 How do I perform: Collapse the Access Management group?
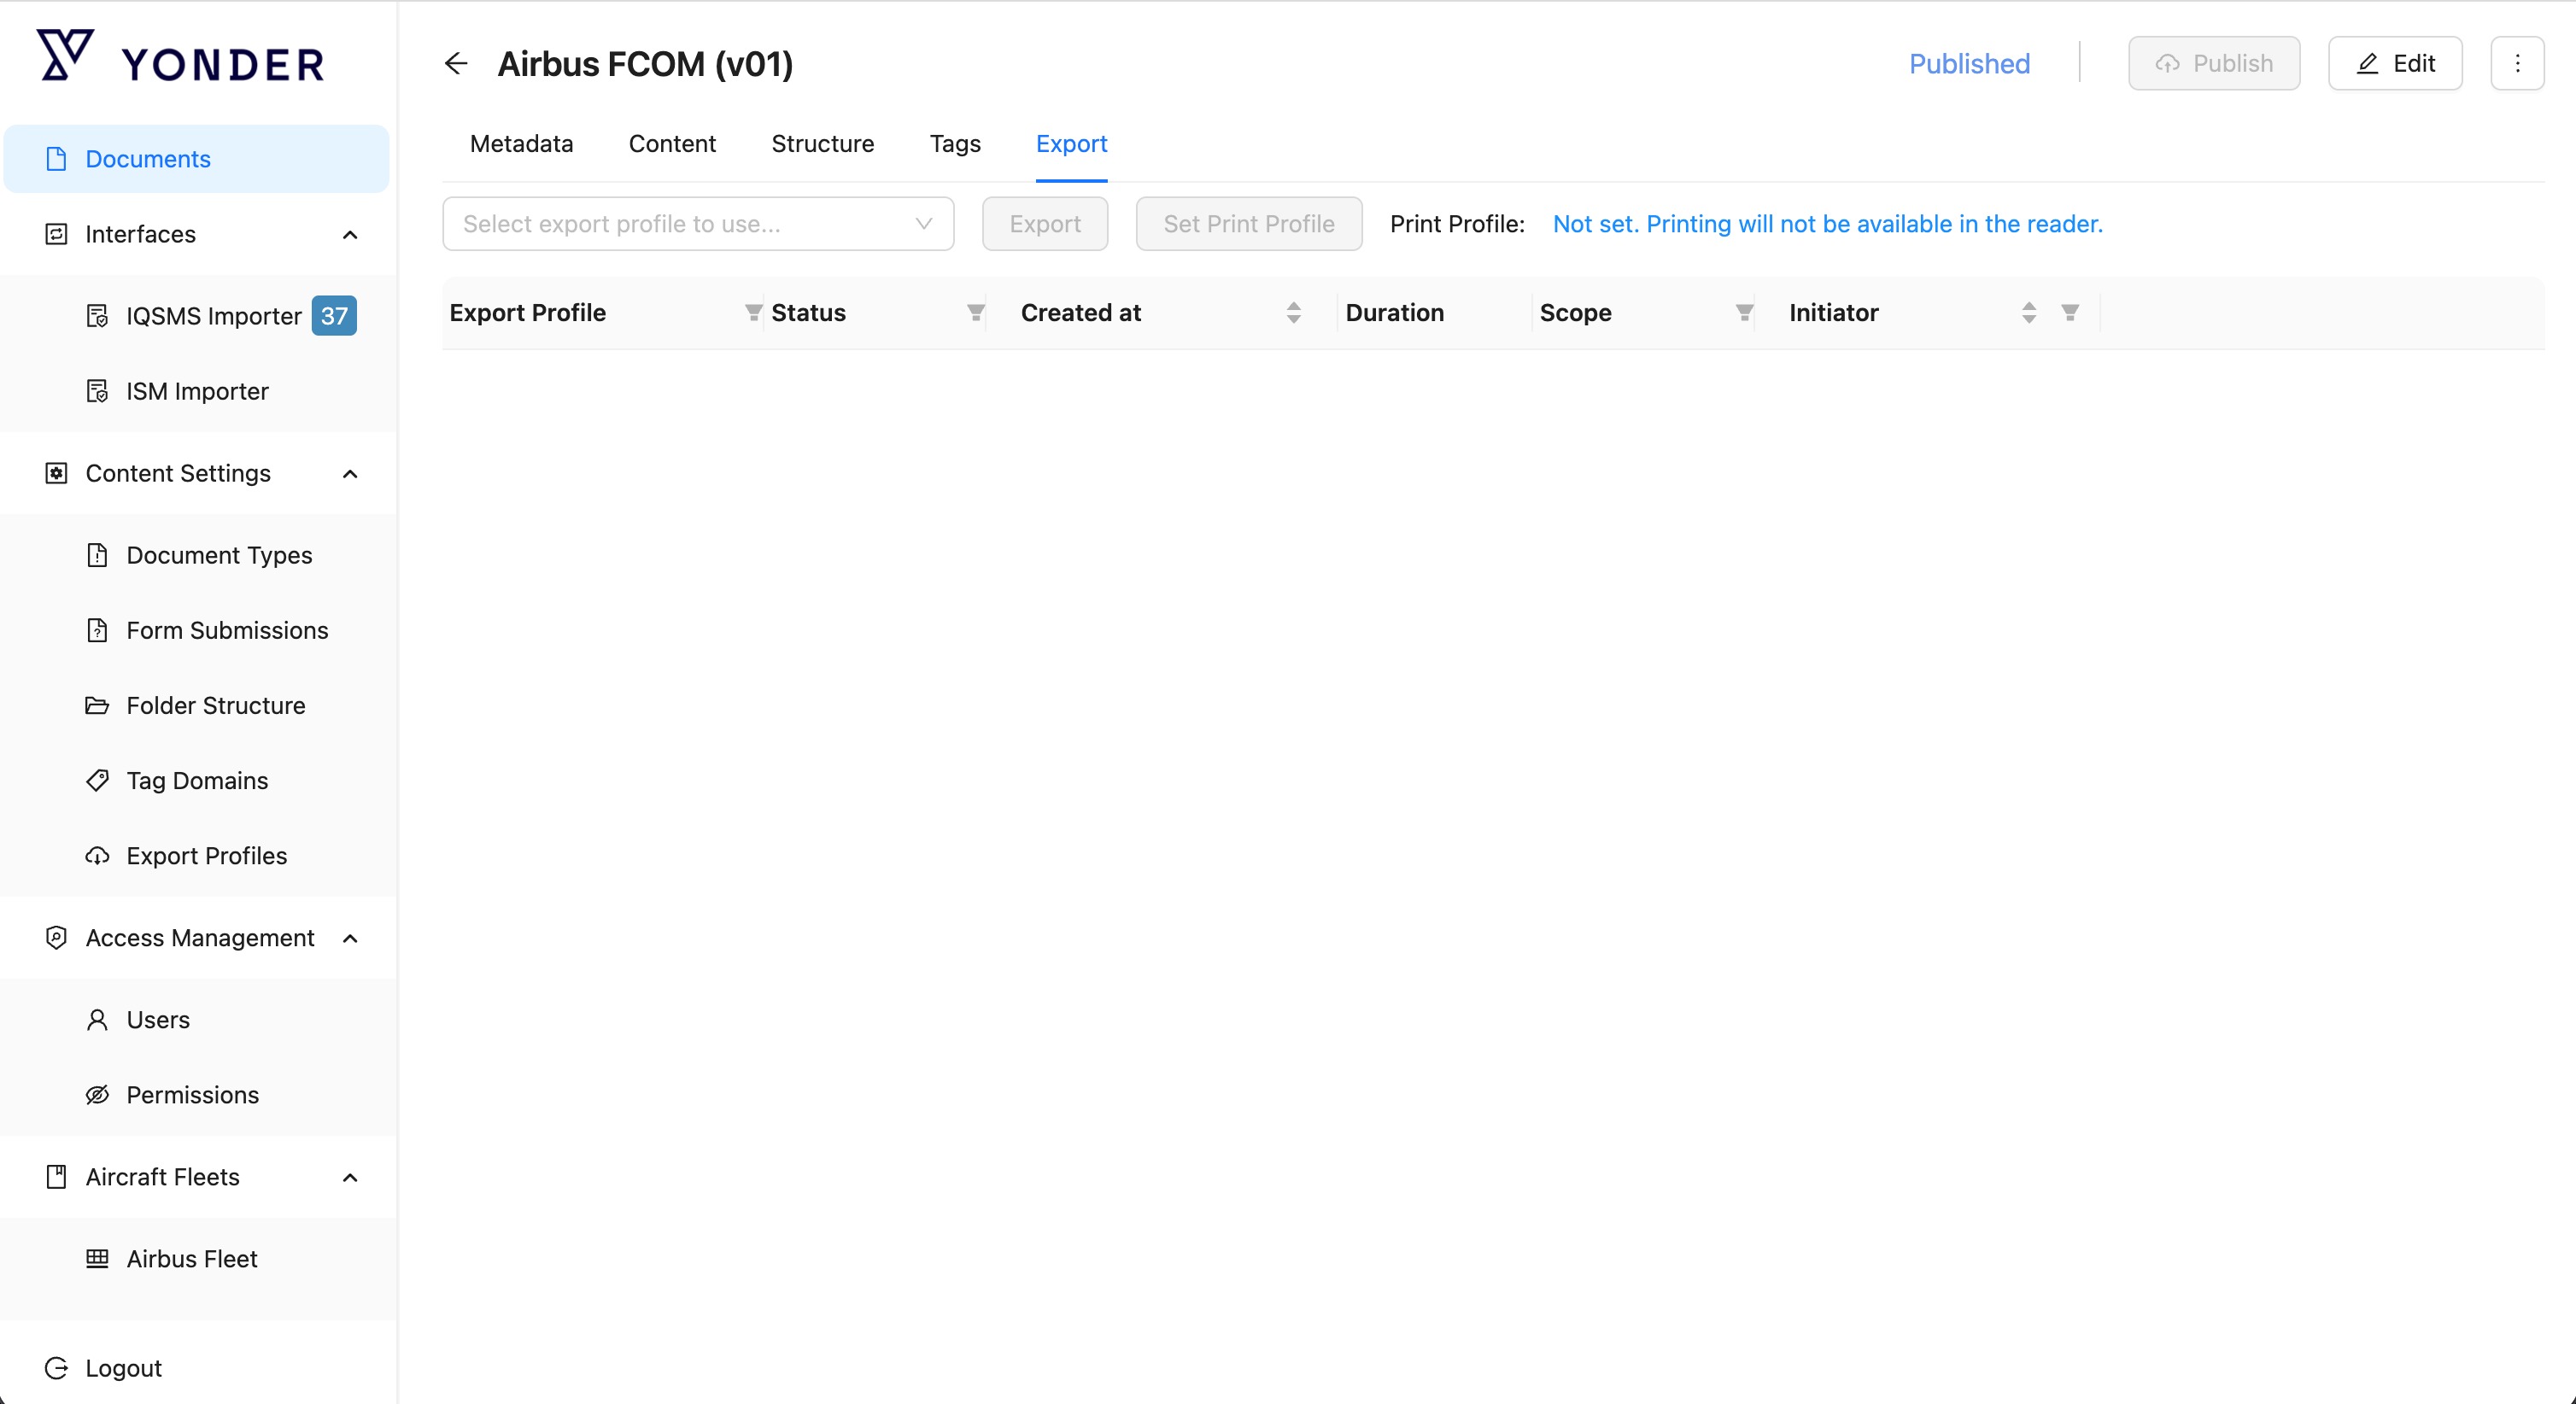click(350, 938)
